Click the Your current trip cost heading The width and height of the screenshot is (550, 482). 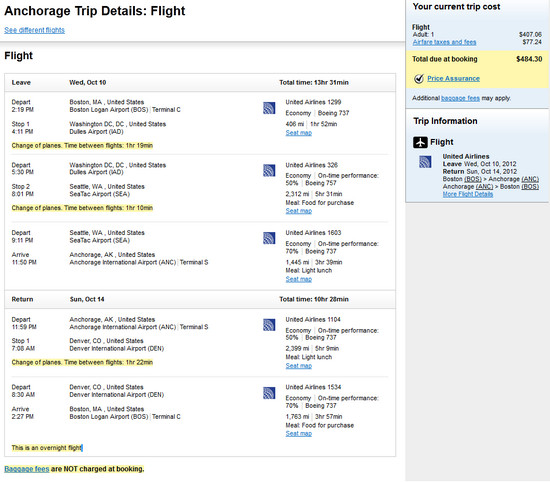[x=456, y=7]
